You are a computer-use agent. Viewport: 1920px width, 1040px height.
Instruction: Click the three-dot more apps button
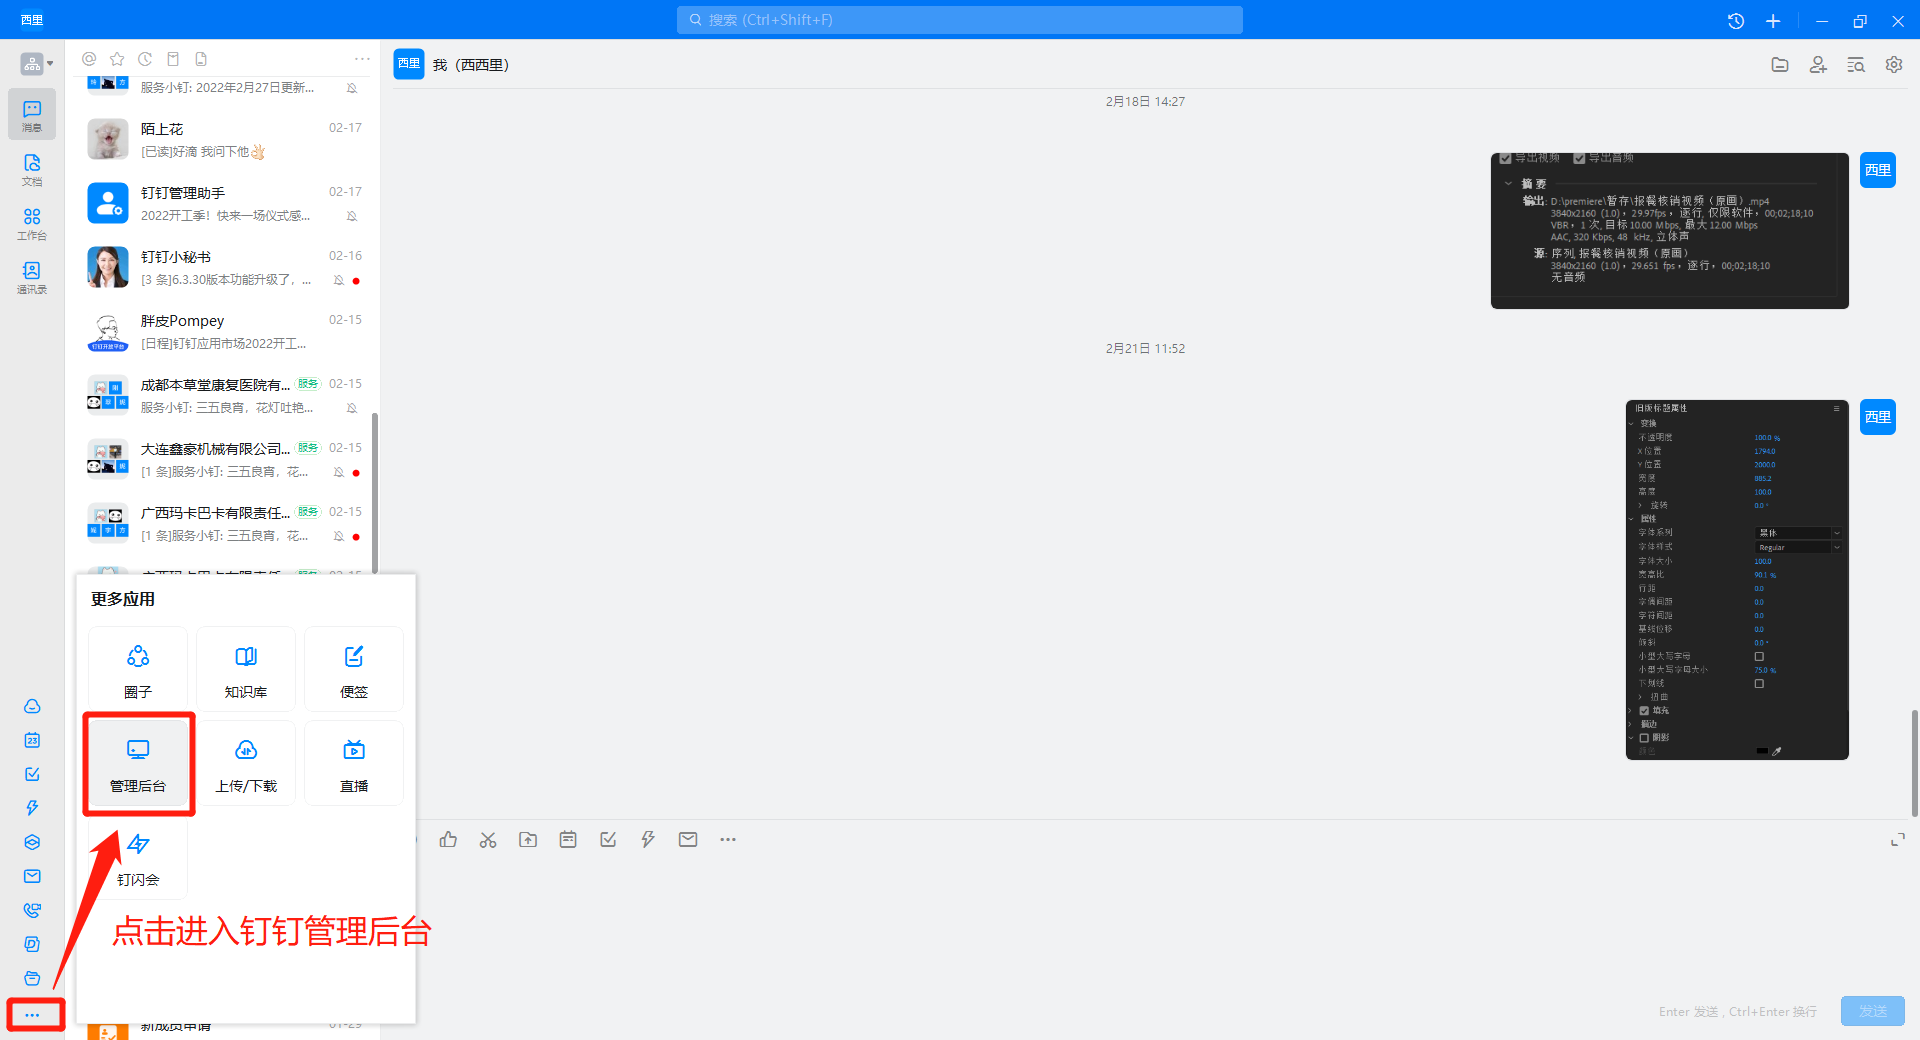(x=32, y=1015)
